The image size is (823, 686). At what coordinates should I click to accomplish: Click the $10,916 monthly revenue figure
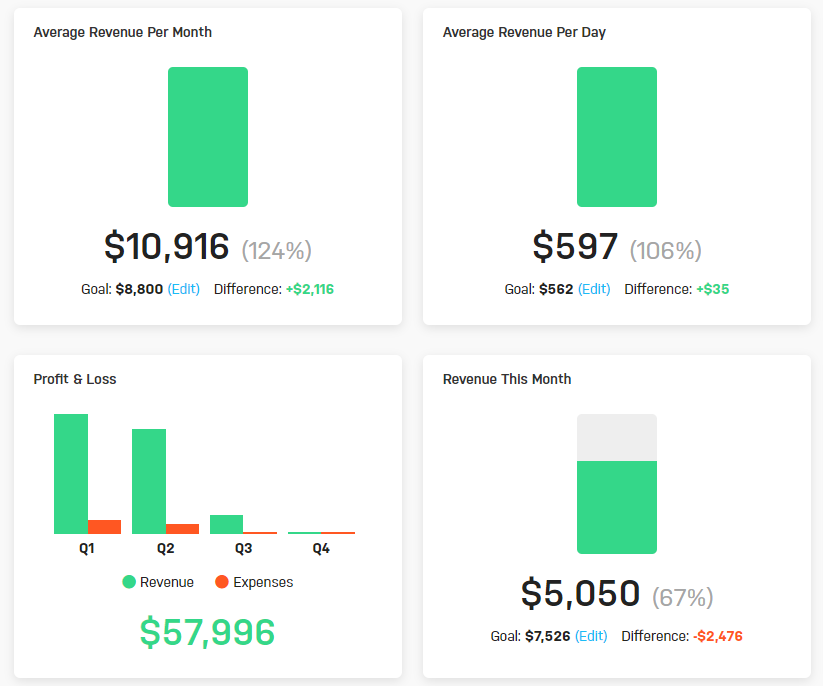pos(167,246)
